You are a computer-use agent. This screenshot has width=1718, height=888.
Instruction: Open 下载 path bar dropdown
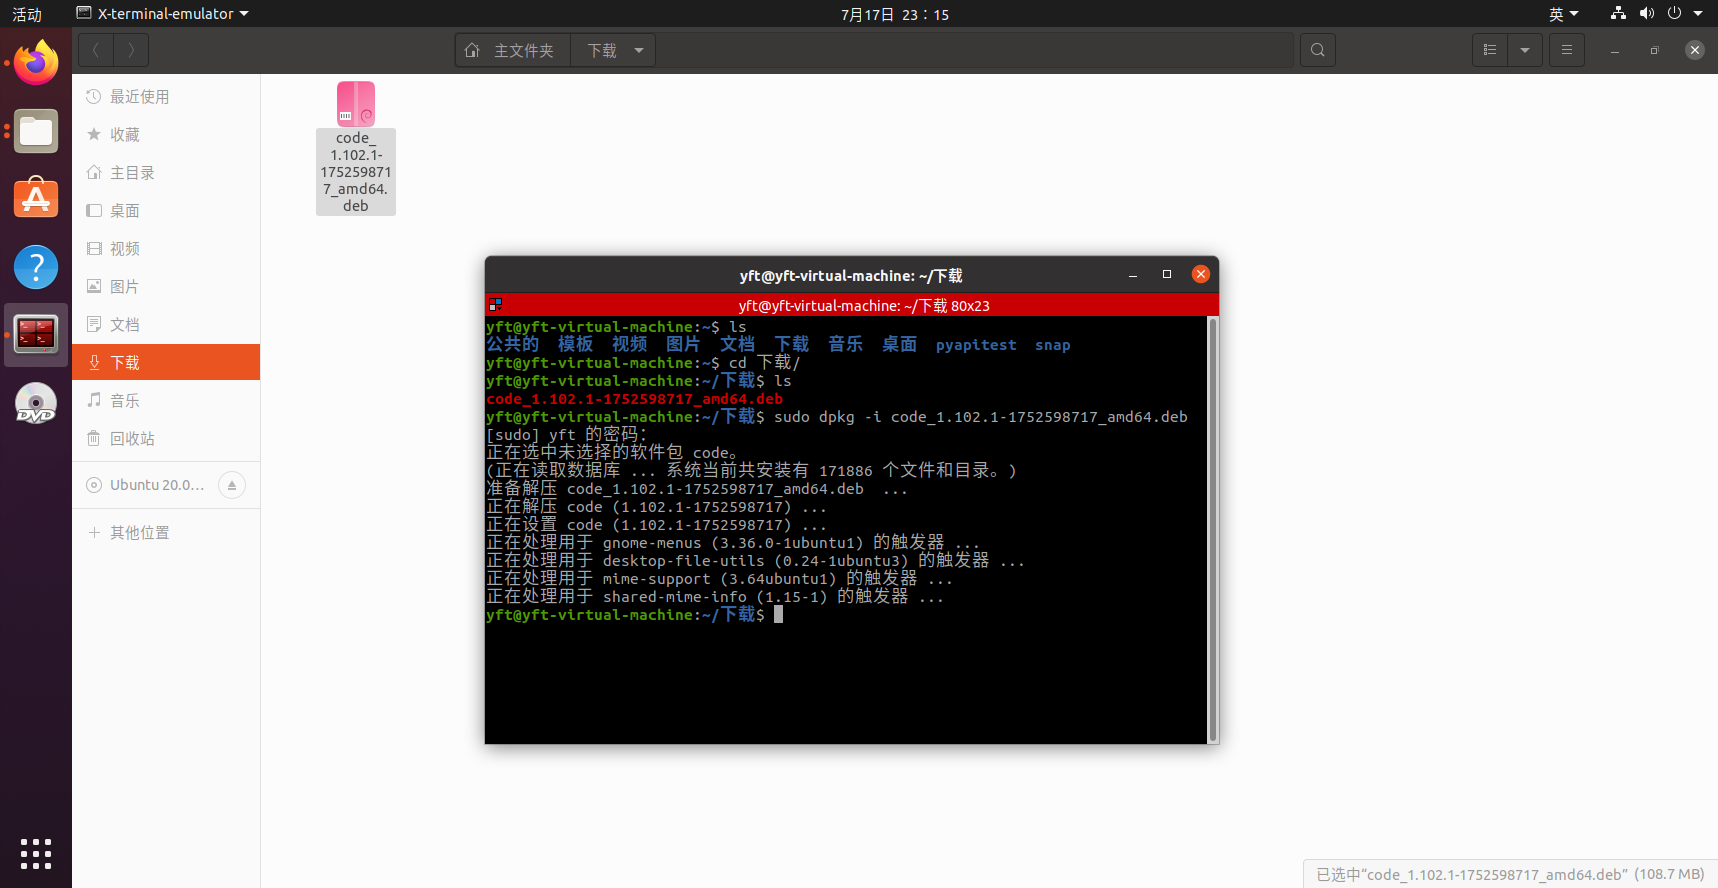tap(639, 50)
